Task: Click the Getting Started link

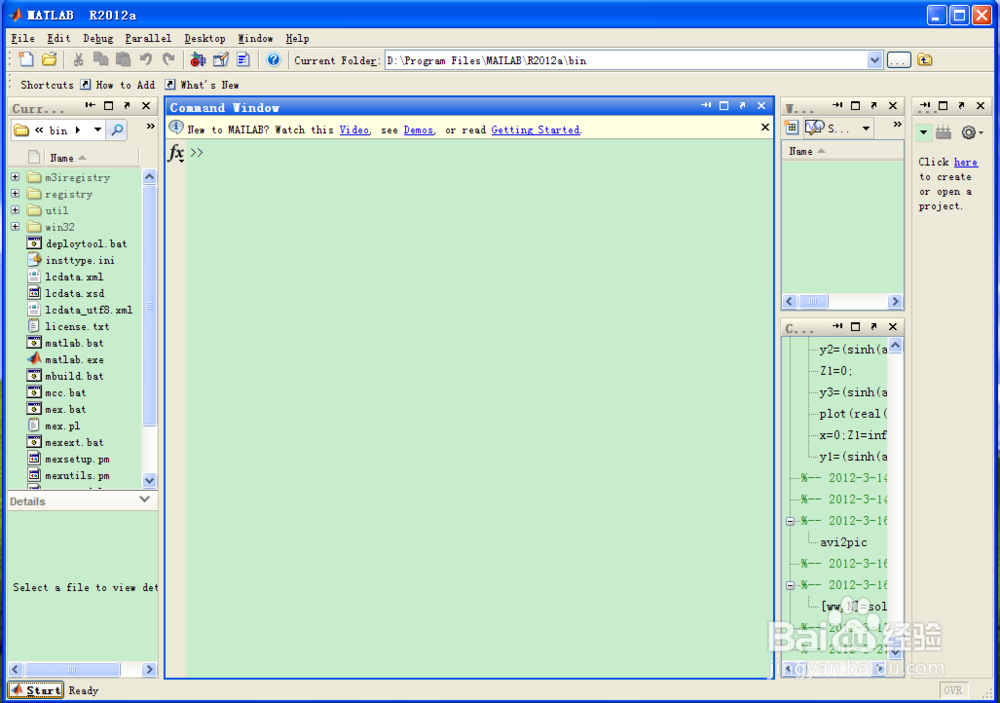Action: (x=535, y=130)
